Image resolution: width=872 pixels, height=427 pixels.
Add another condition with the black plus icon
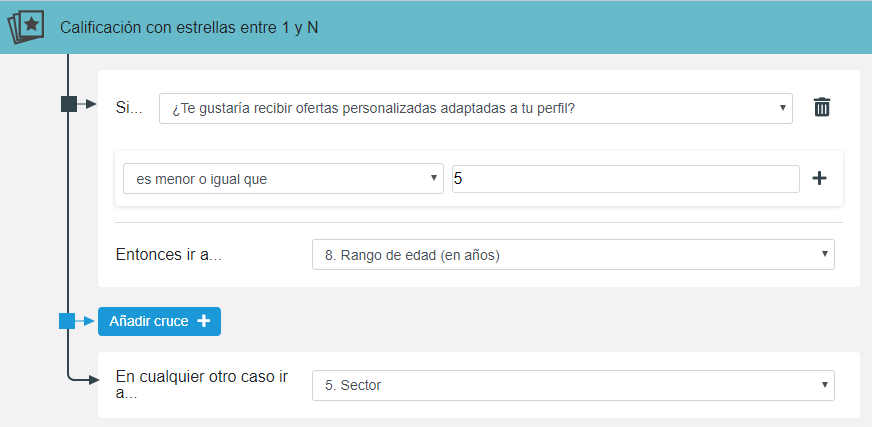click(x=819, y=178)
